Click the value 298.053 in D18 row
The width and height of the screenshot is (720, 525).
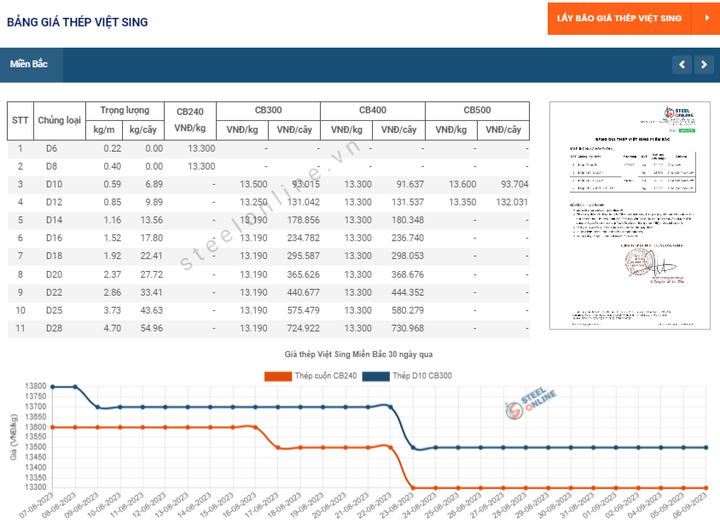click(408, 256)
